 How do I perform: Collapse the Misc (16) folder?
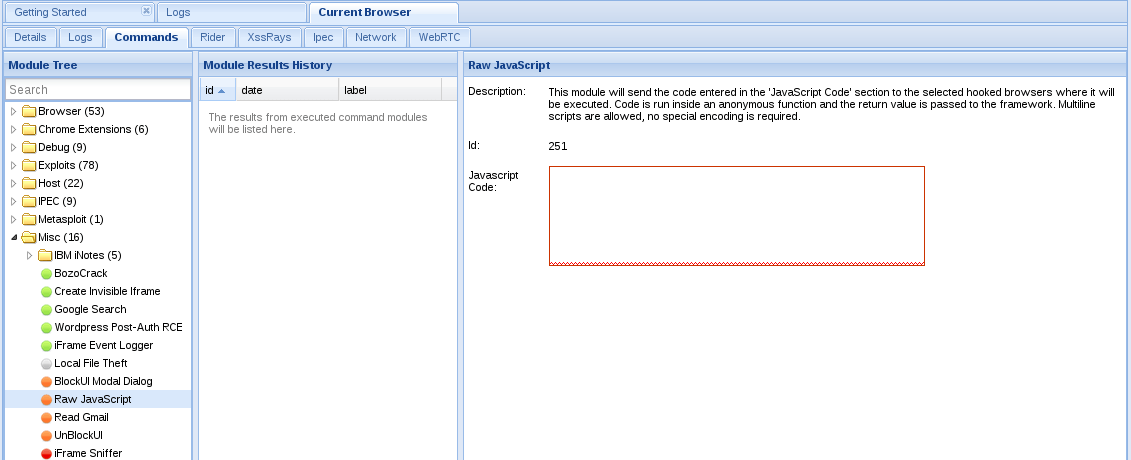13,237
